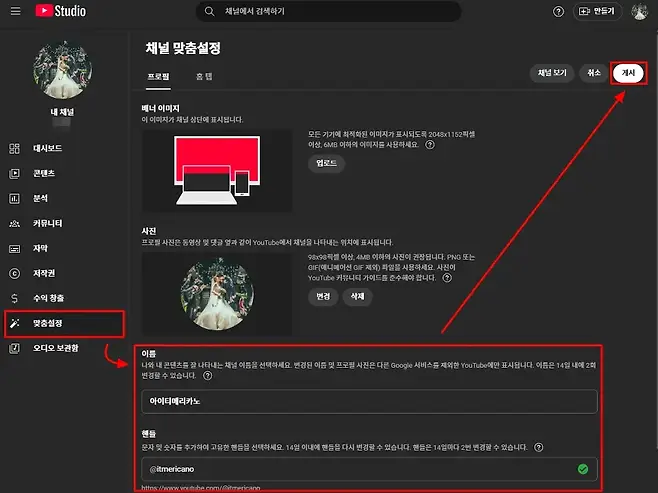This screenshot has width=658, height=493.
Task: Click the 만들기 create button
Action: click(597, 11)
